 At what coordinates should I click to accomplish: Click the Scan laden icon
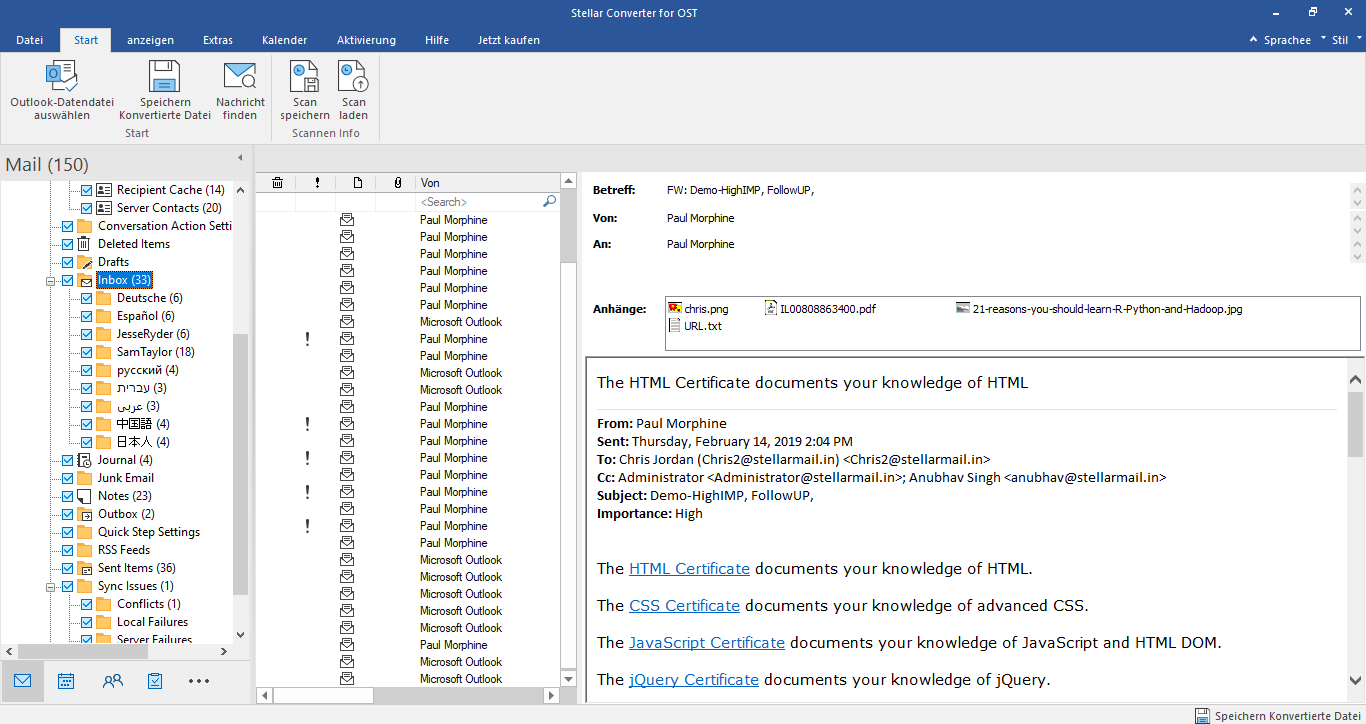click(x=353, y=77)
